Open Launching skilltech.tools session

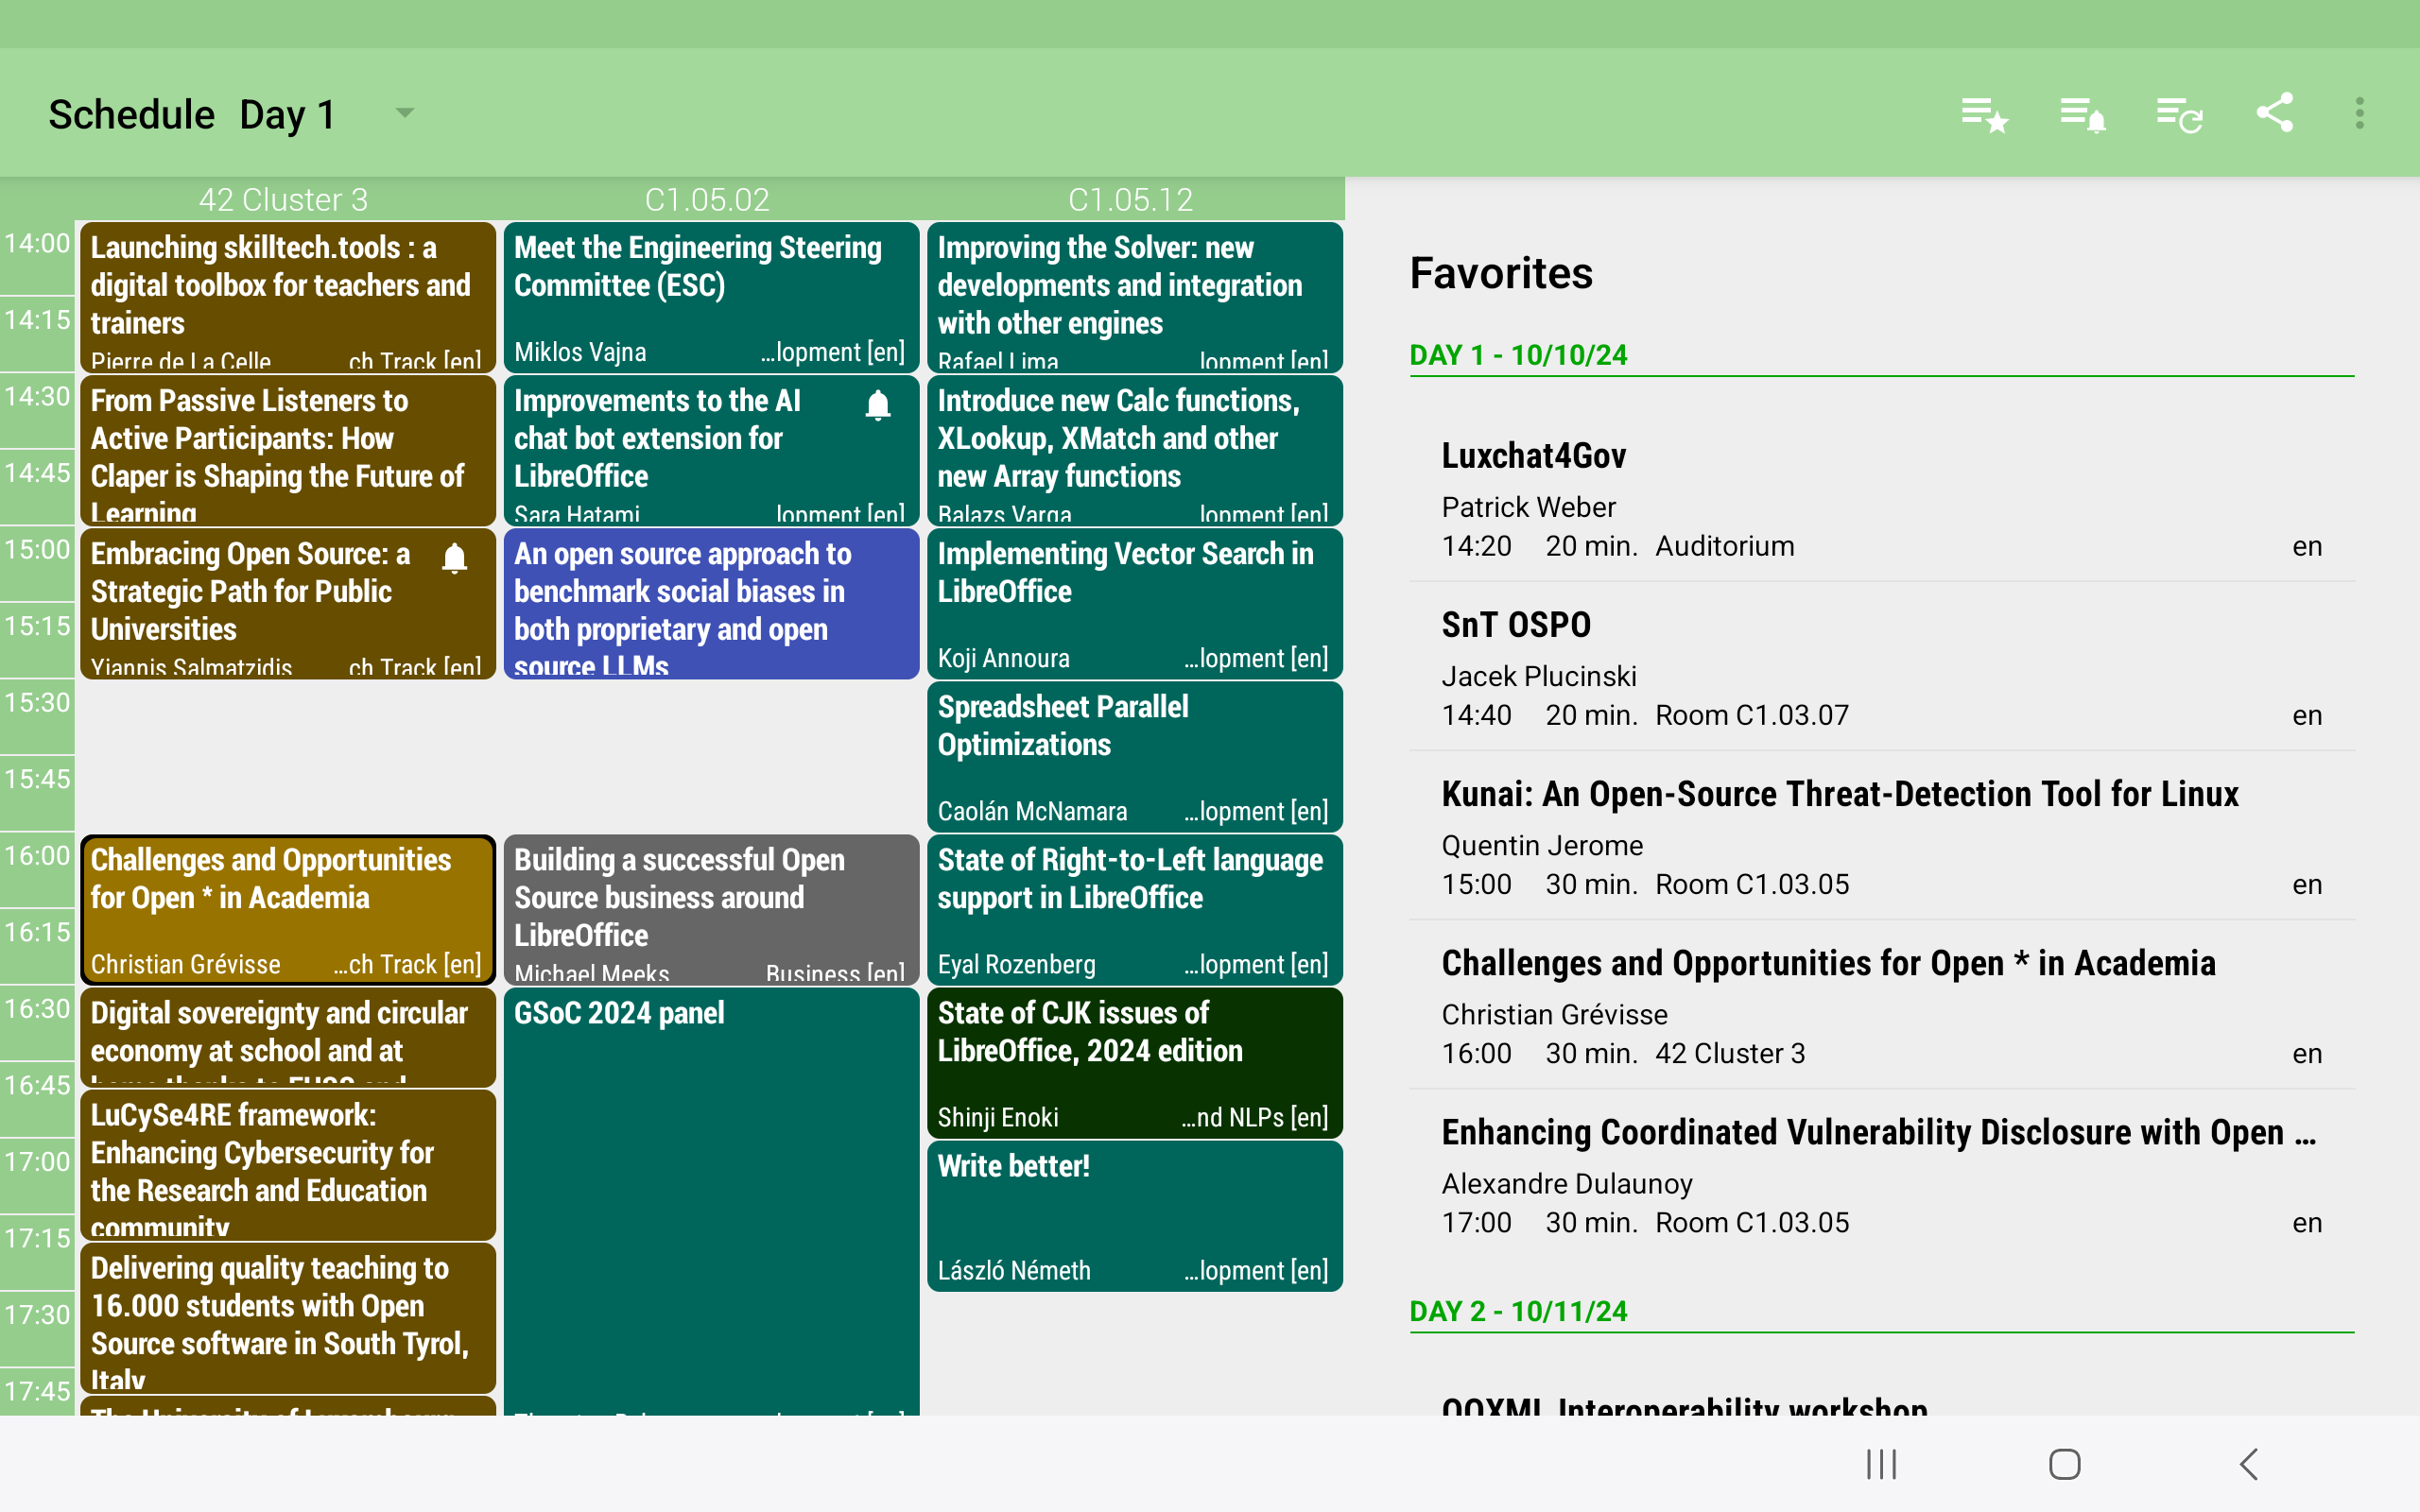pyautogui.click(x=288, y=297)
